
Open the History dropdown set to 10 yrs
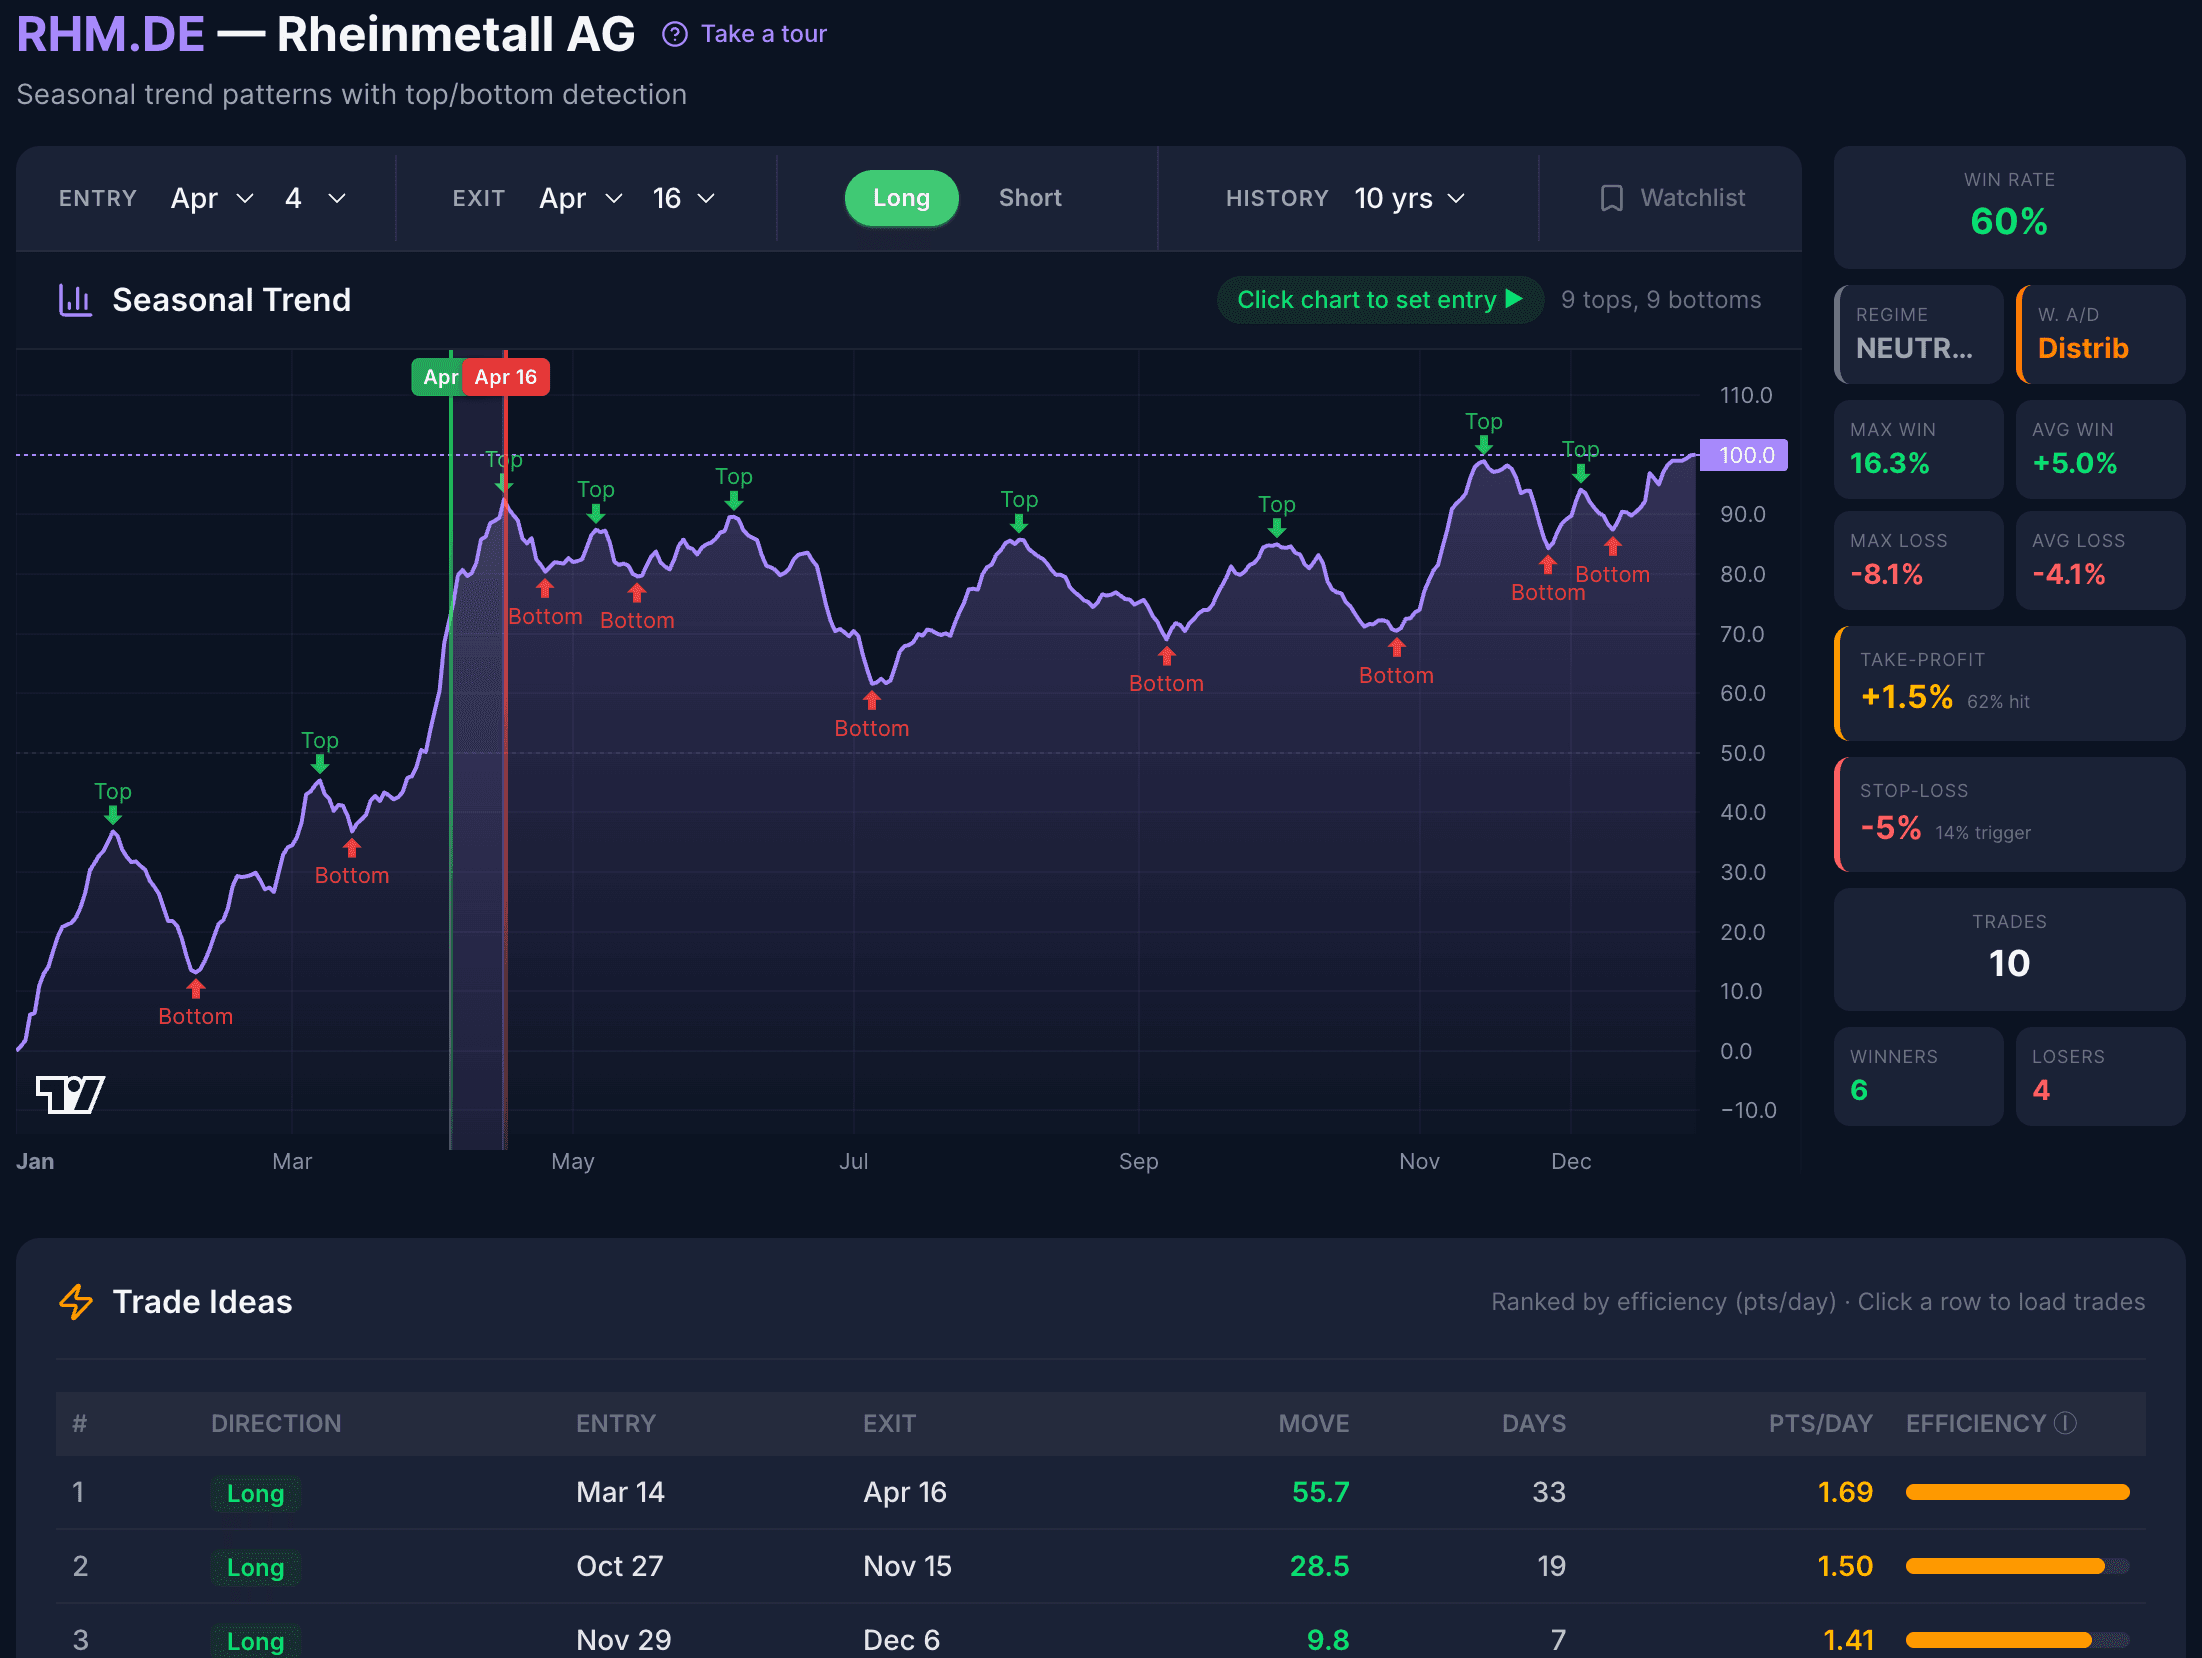[x=1408, y=198]
